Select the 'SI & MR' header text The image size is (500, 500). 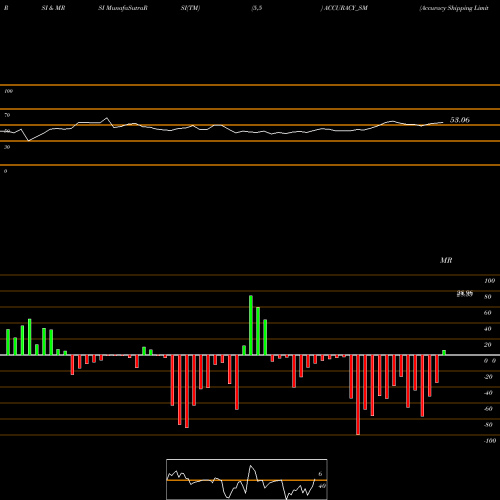(x=53, y=8)
